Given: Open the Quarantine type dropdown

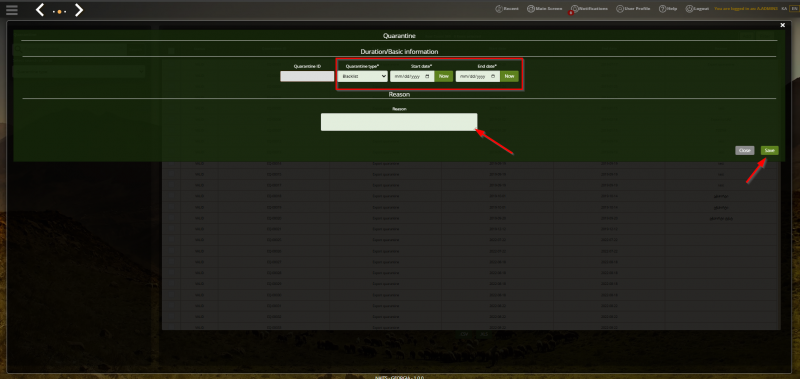Looking at the screenshot, I should pyautogui.click(x=362, y=76).
